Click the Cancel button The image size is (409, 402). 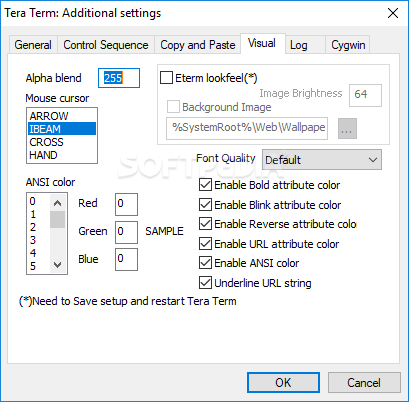(364, 383)
